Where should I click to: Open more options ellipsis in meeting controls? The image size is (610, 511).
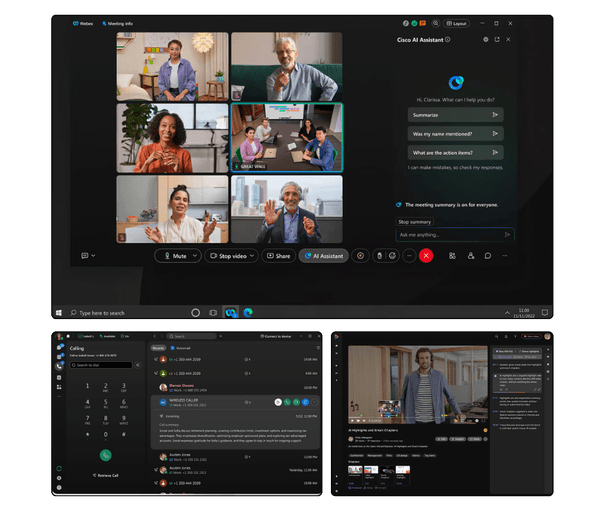(409, 256)
